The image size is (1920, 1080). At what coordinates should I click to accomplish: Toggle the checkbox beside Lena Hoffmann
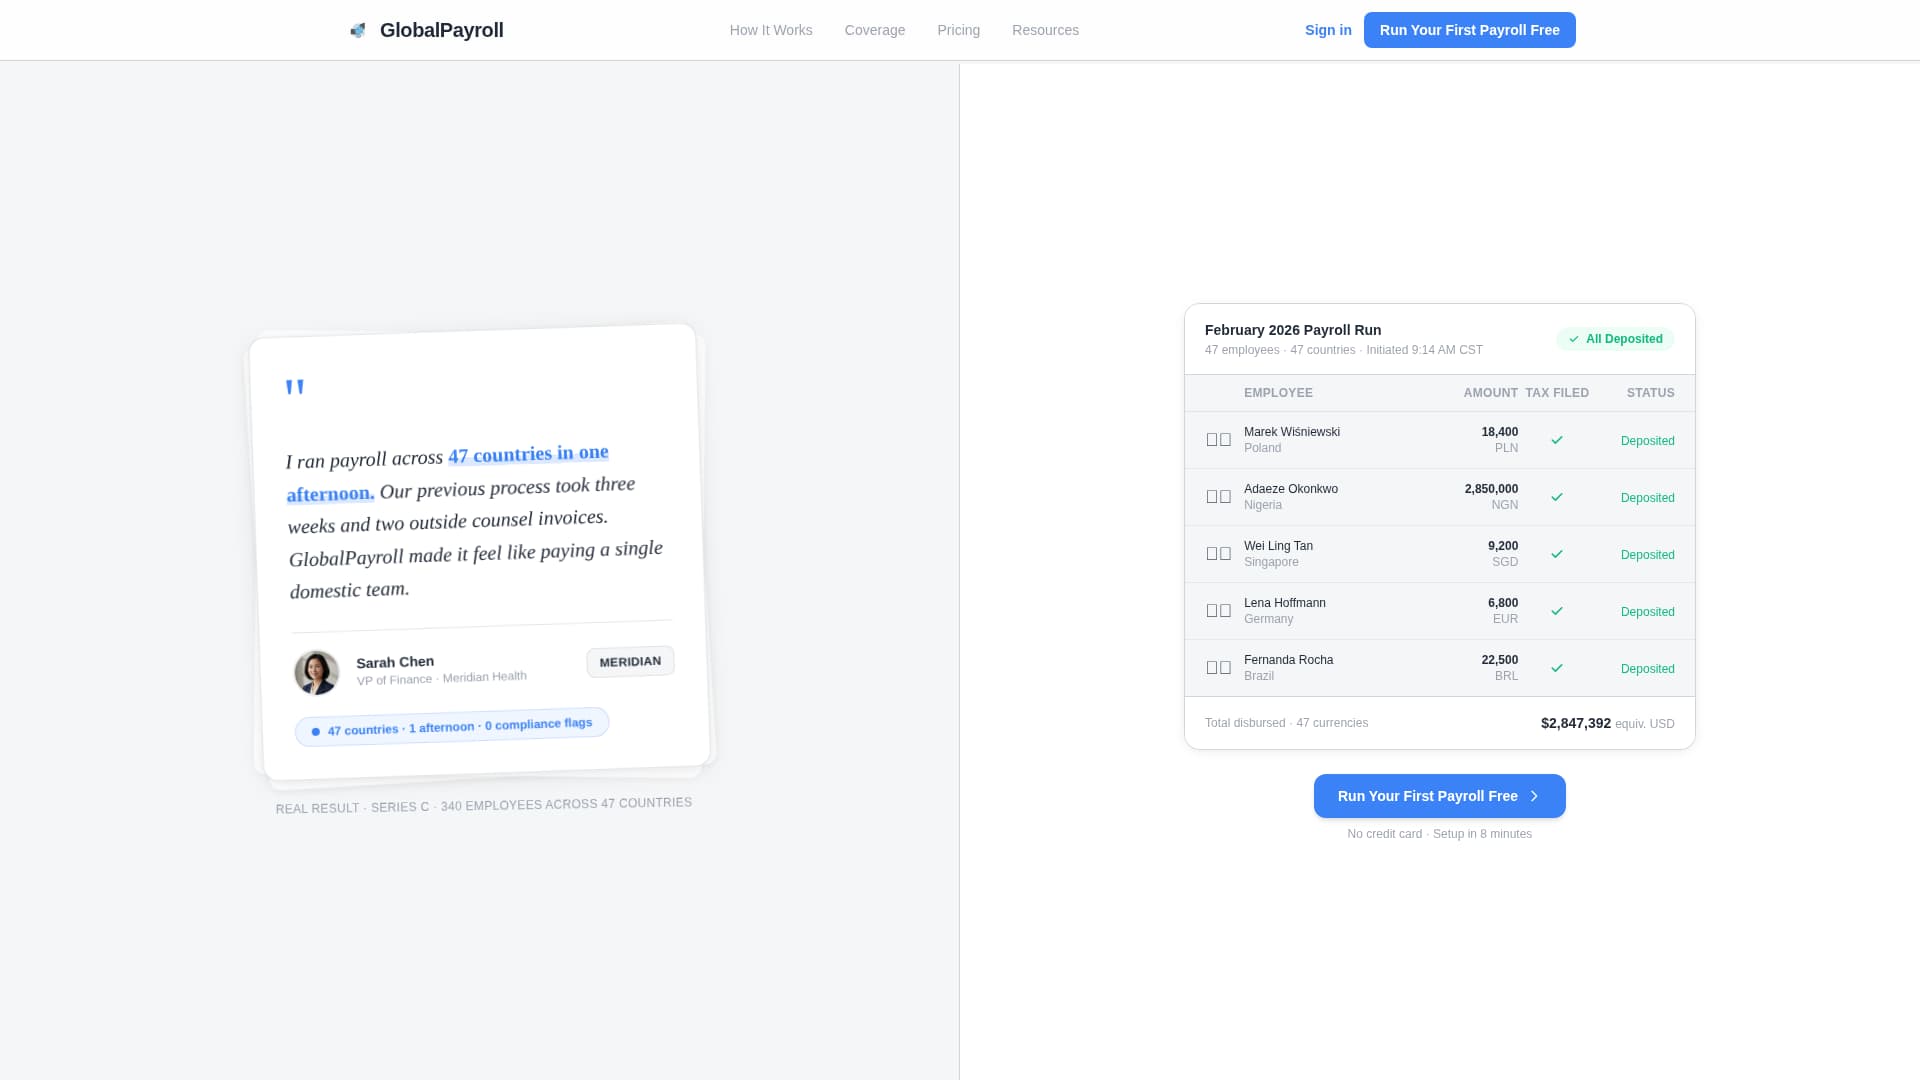[1212, 610]
